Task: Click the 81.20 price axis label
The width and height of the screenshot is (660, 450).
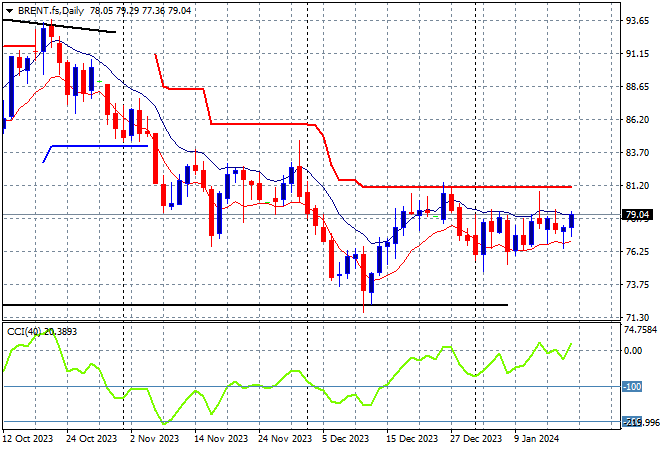Action: pos(637,186)
